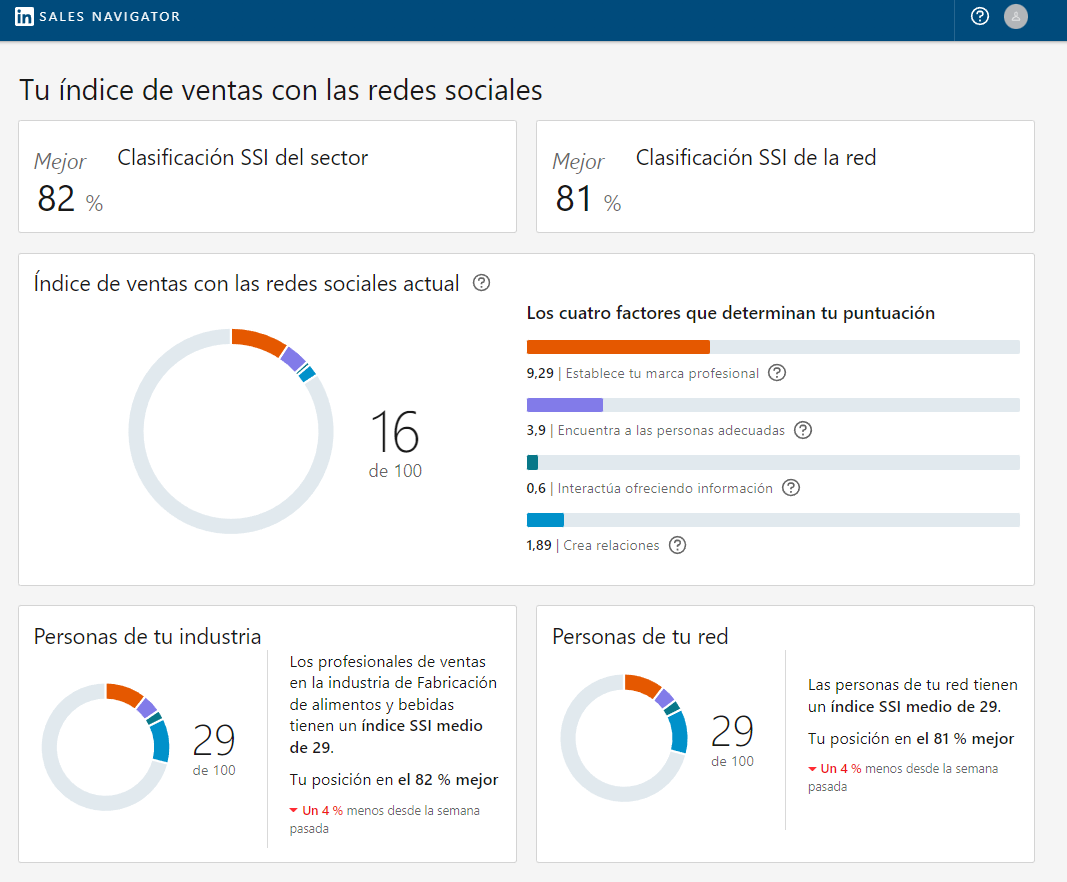Click the orange Establece tu marca progress bar
This screenshot has width=1067, height=882.
[773, 347]
